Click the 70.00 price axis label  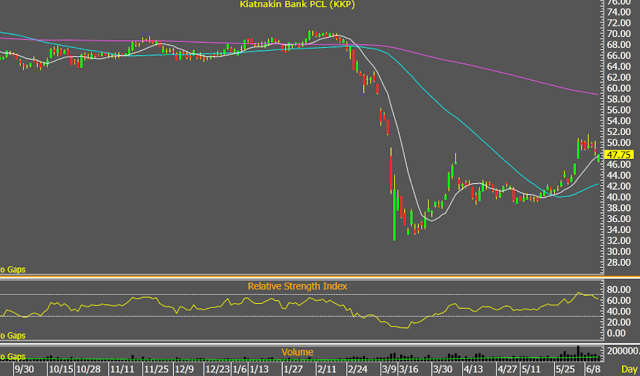click(619, 33)
